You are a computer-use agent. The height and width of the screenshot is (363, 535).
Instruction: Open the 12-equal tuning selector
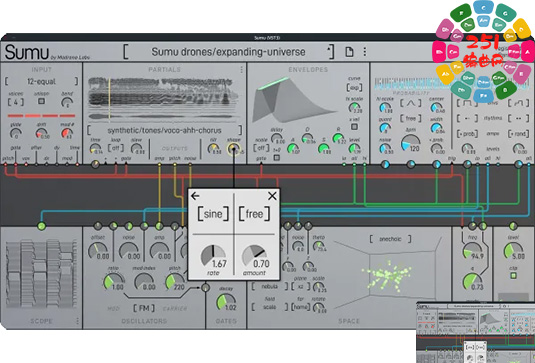(41, 82)
